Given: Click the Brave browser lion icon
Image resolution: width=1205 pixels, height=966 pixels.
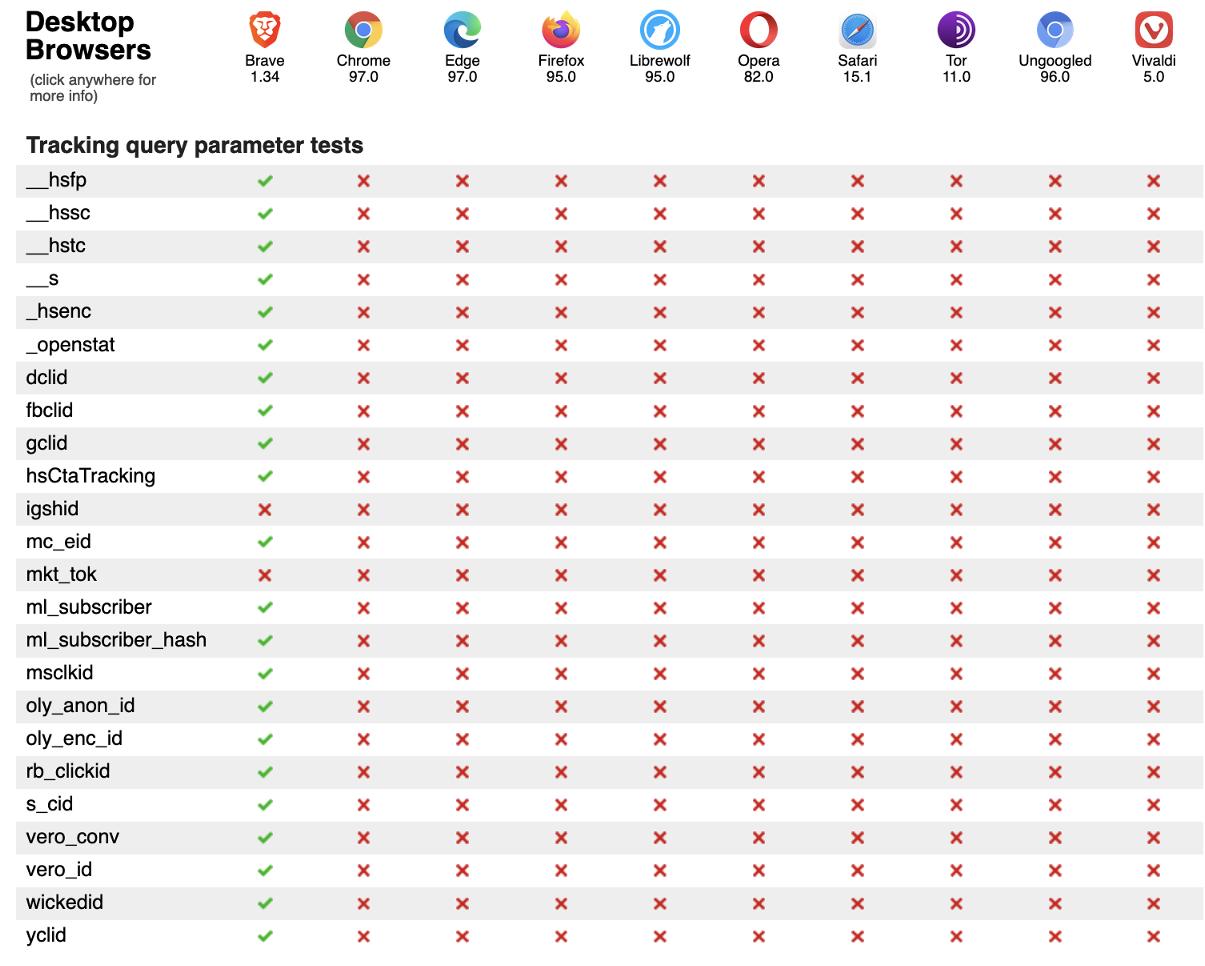Looking at the screenshot, I should (x=264, y=30).
